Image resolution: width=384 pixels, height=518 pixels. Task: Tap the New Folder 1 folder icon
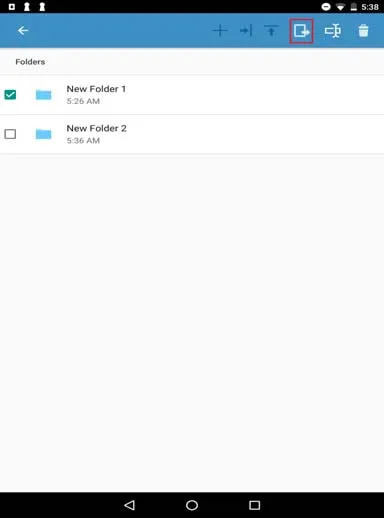[43, 95]
